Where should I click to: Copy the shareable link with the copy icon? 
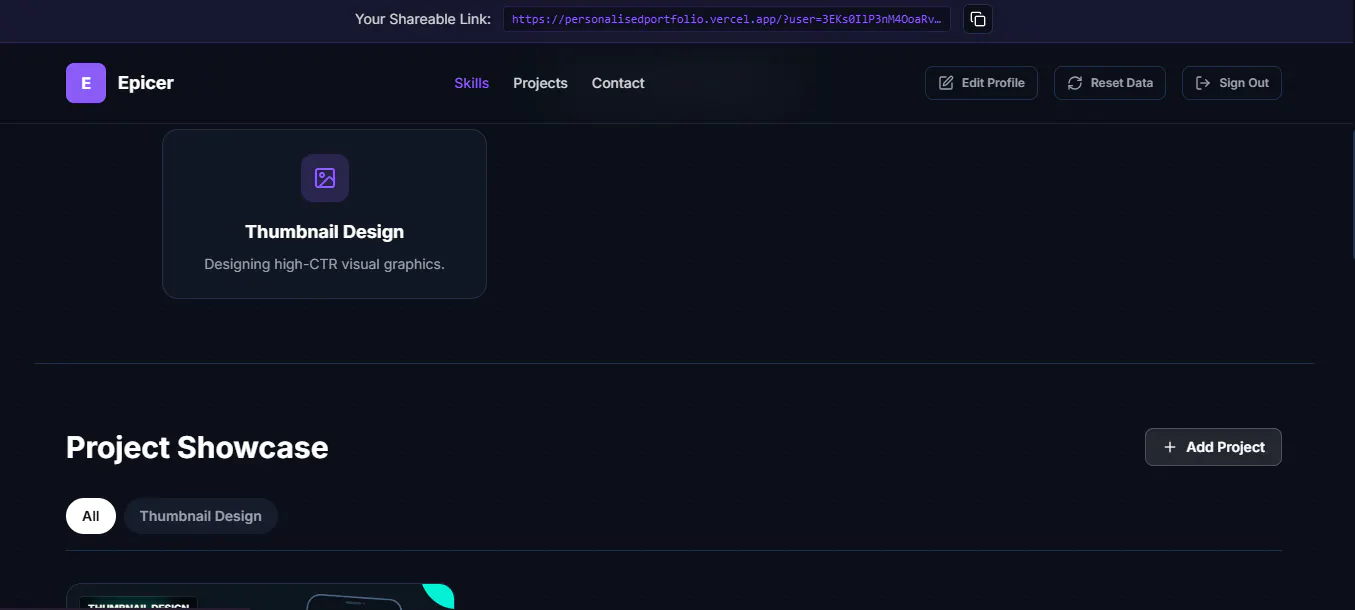[x=978, y=19]
